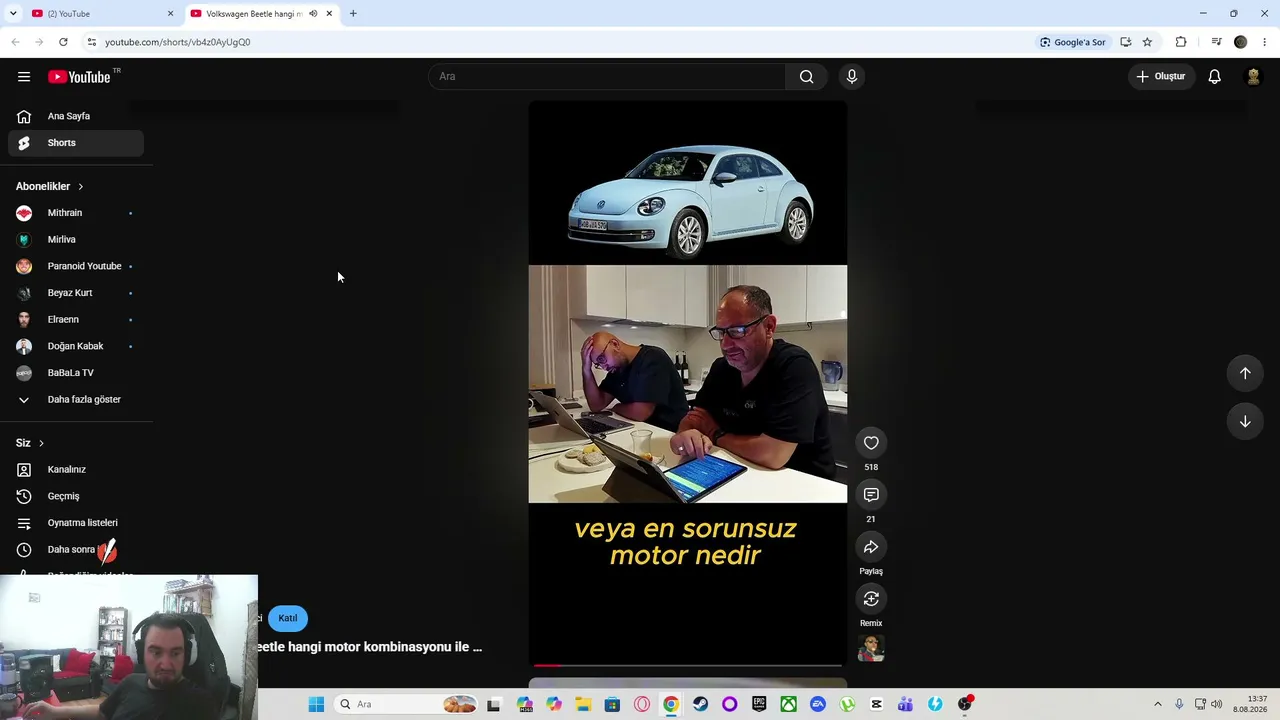Open the YouTube account avatar menu
Screen dimensions: 1280x720
(x=1252, y=77)
